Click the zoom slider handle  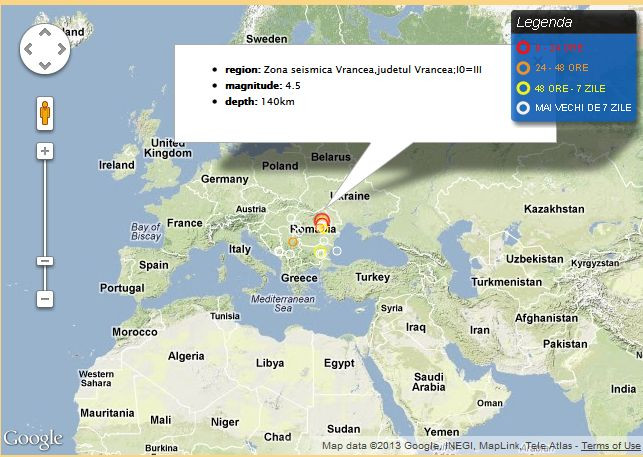[x=45, y=261]
